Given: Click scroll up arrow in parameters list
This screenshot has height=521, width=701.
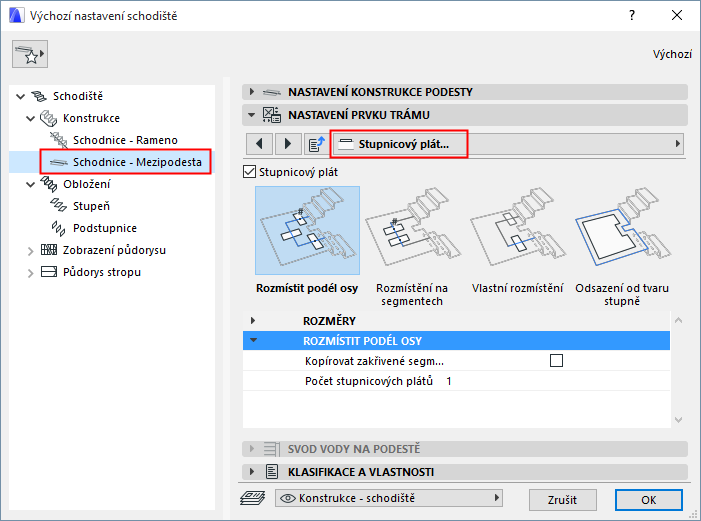Looking at the screenshot, I should 678,320.
